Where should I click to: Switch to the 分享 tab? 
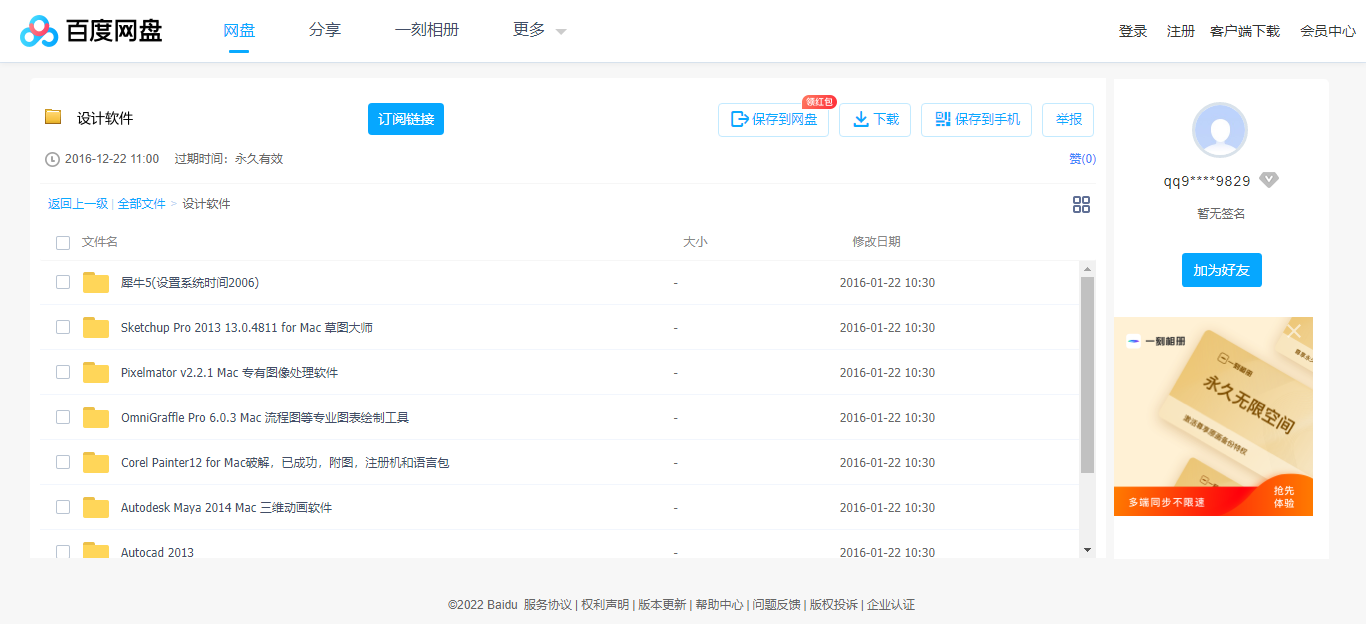(x=324, y=30)
